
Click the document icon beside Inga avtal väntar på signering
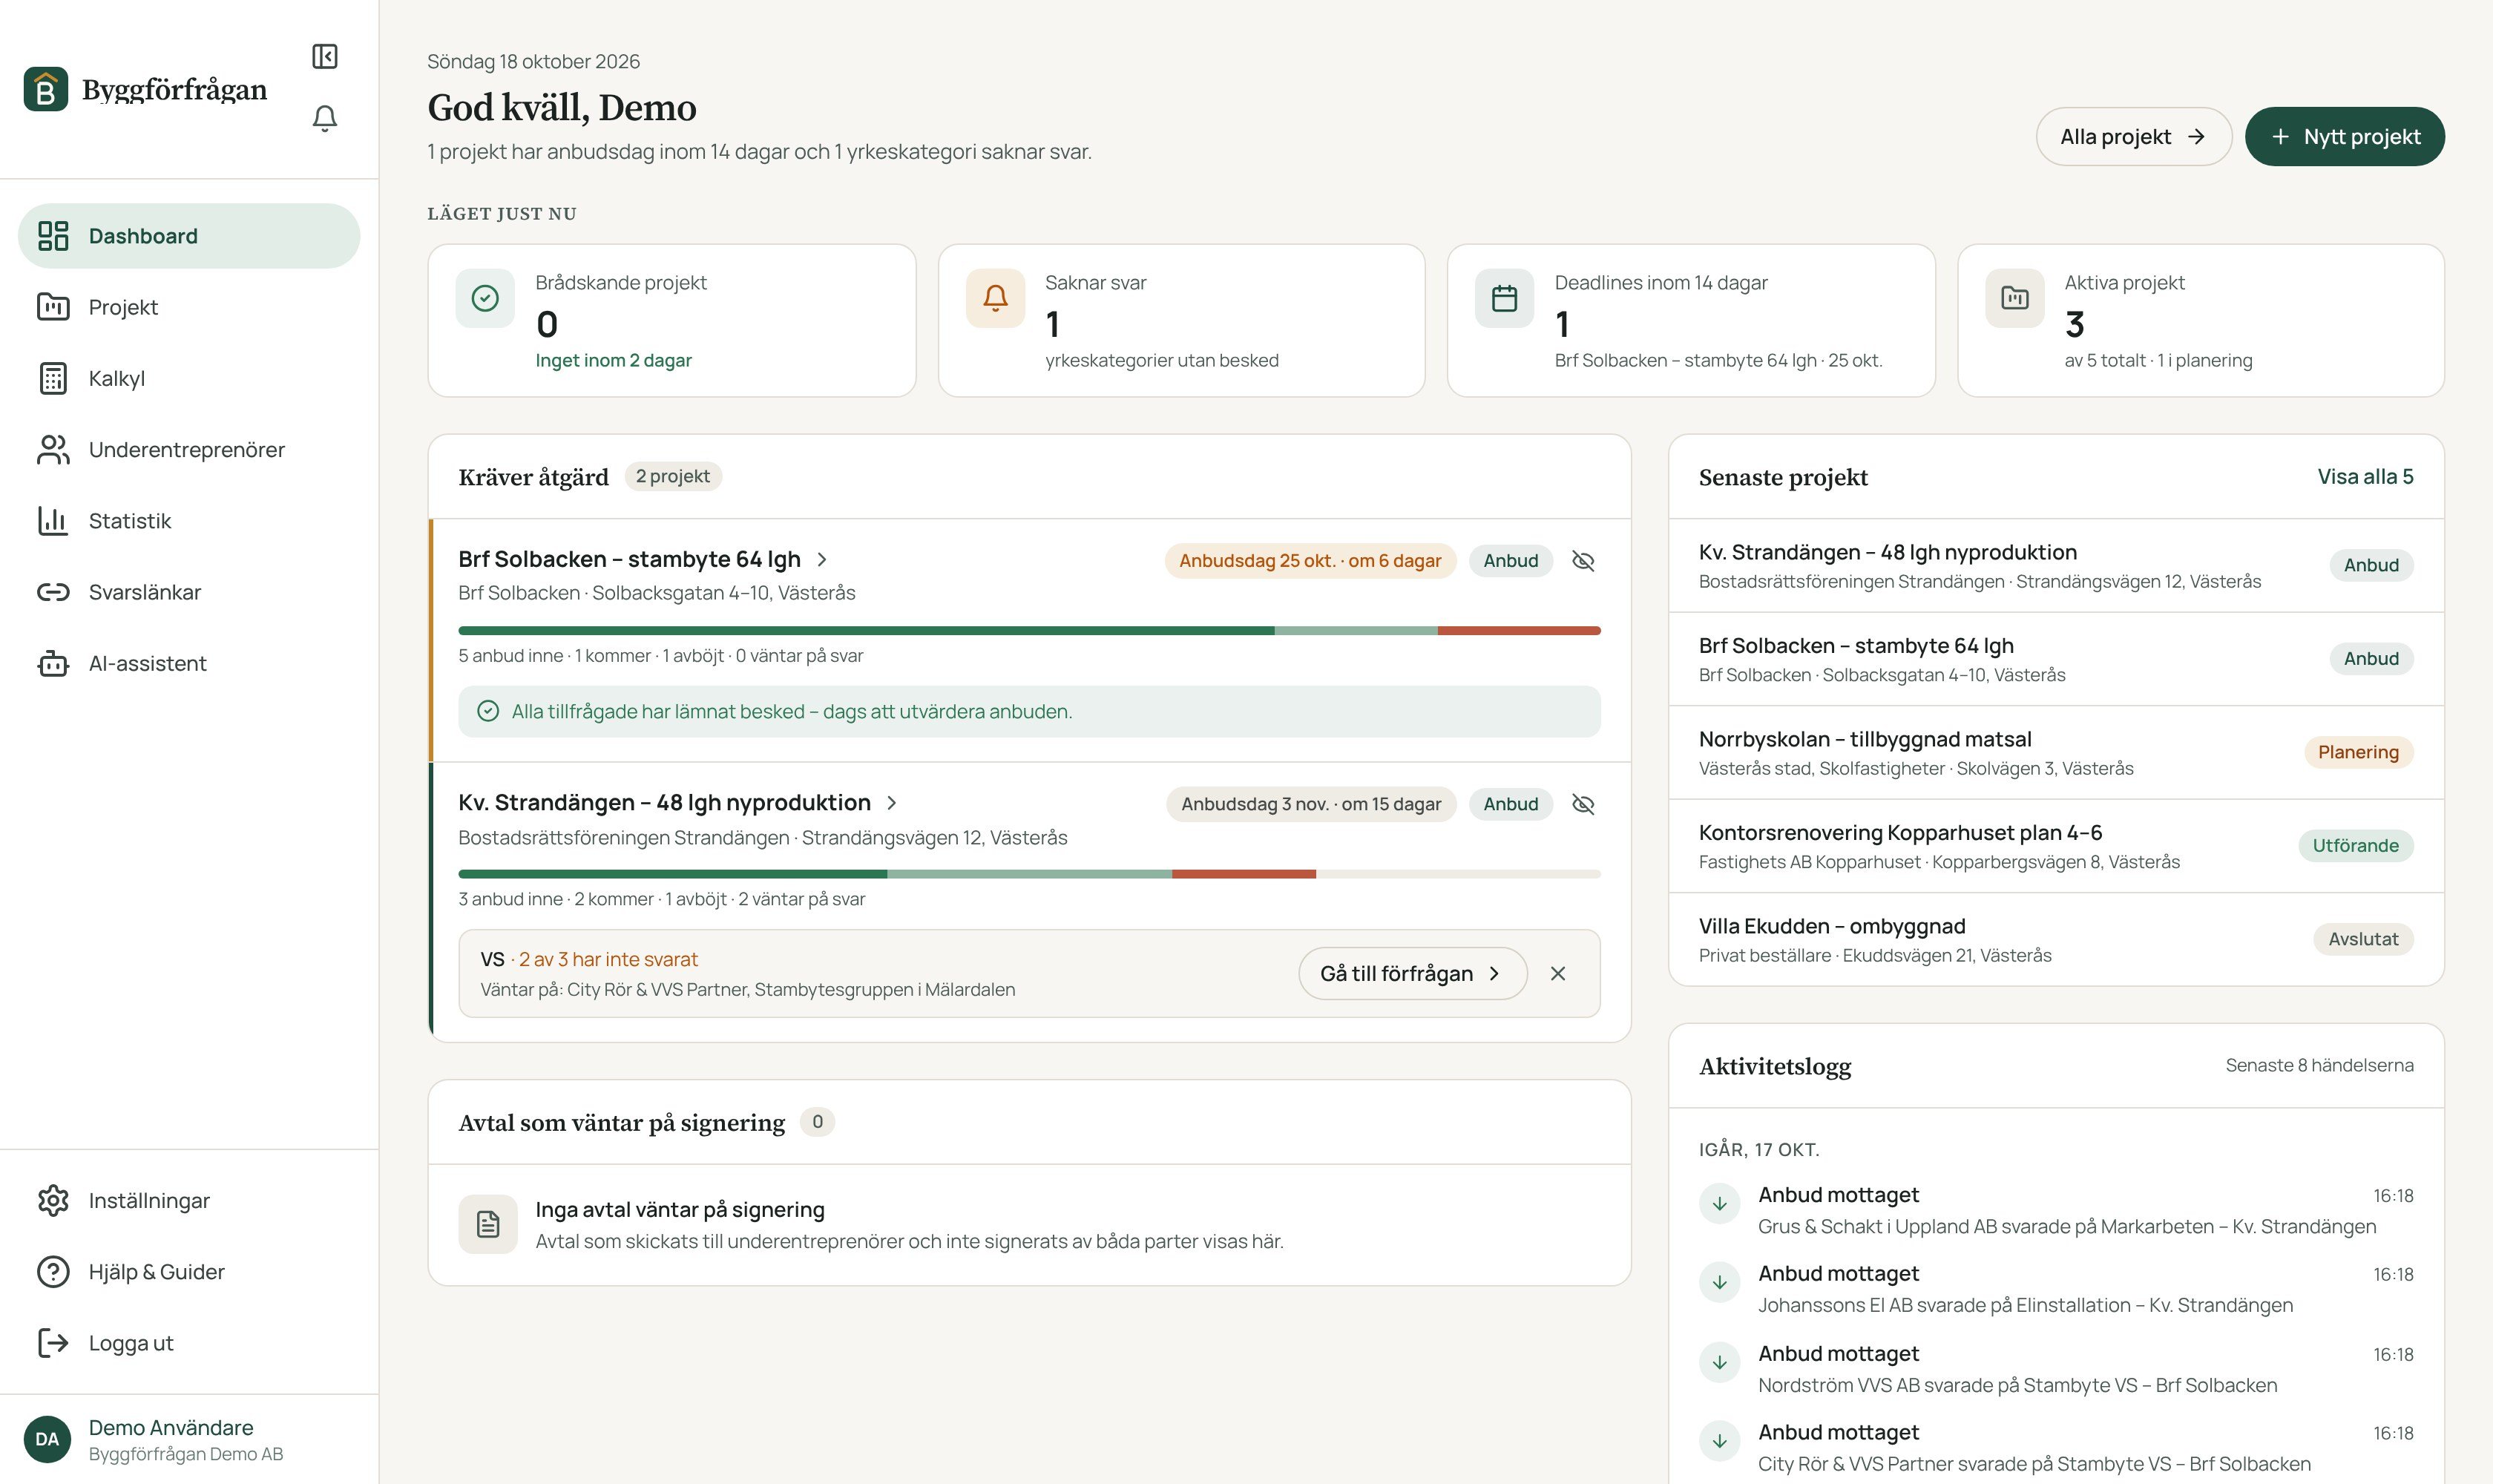coord(488,1224)
